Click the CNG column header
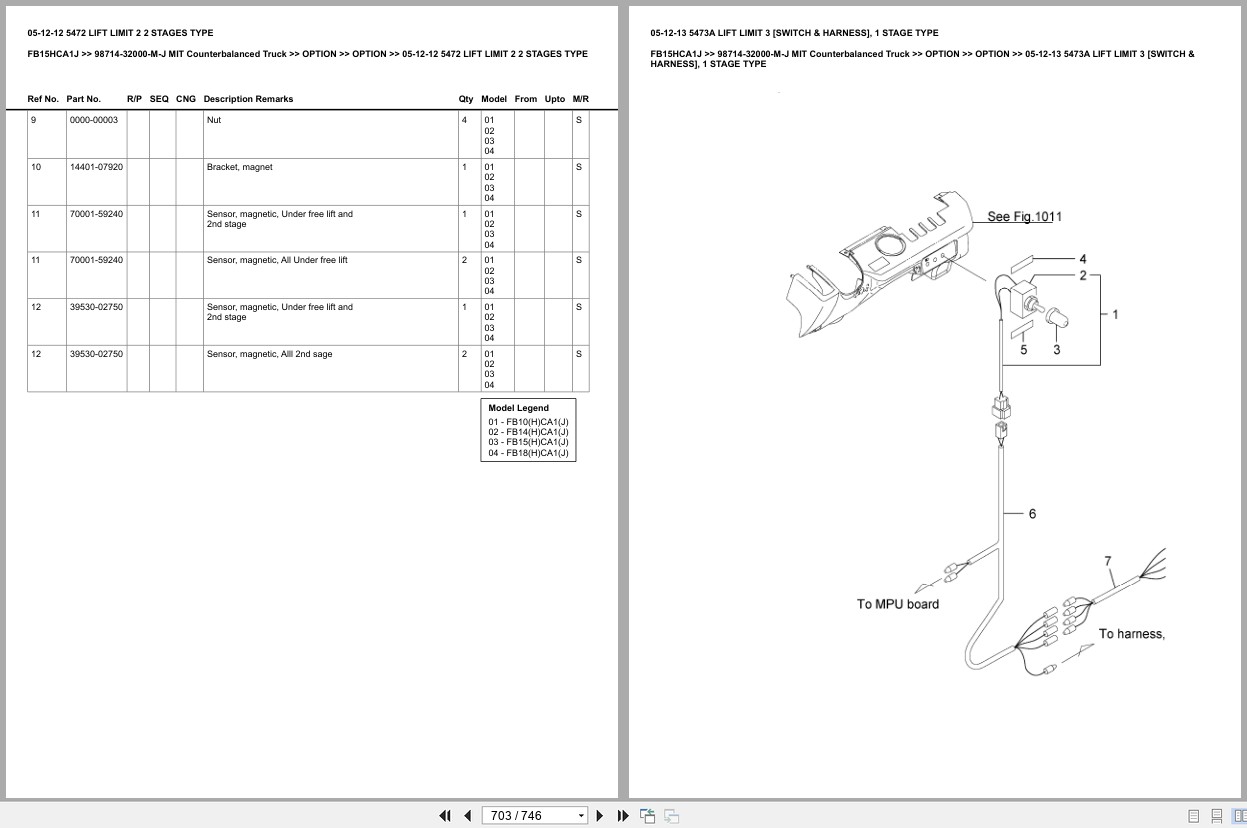 (x=186, y=99)
